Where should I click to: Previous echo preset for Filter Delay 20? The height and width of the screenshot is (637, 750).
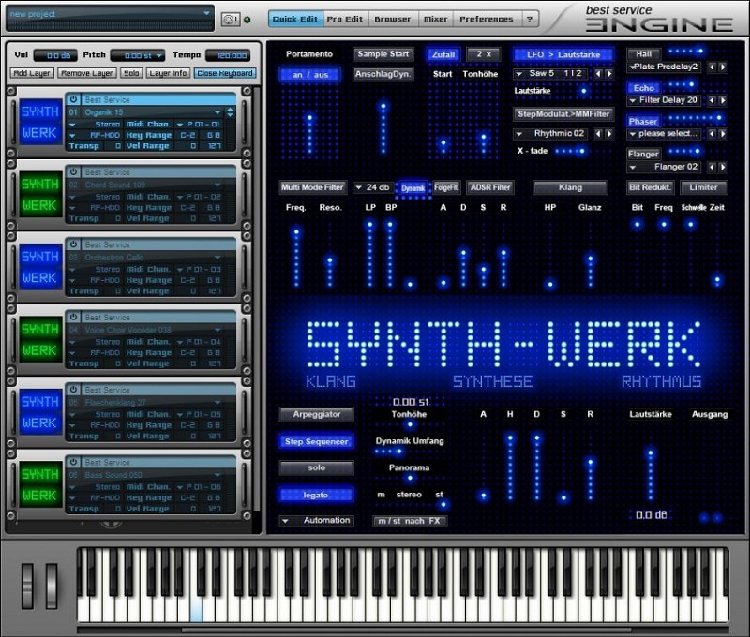click(712, 100)
